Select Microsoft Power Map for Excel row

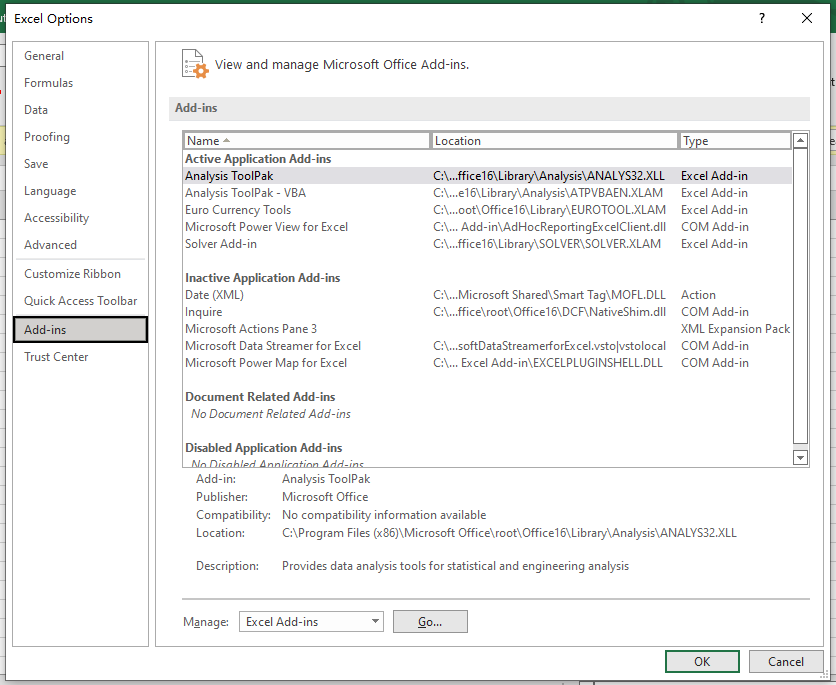487,363
